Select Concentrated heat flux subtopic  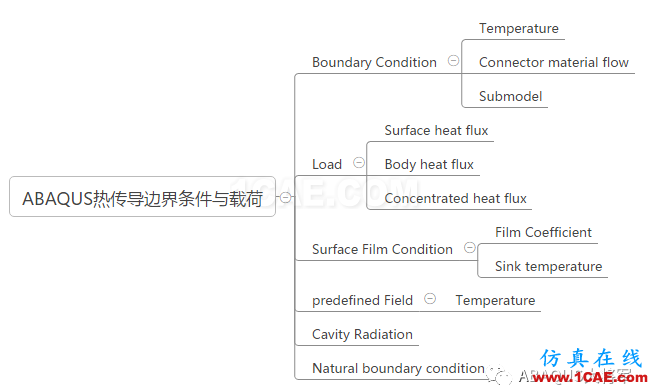click(455, 199)
